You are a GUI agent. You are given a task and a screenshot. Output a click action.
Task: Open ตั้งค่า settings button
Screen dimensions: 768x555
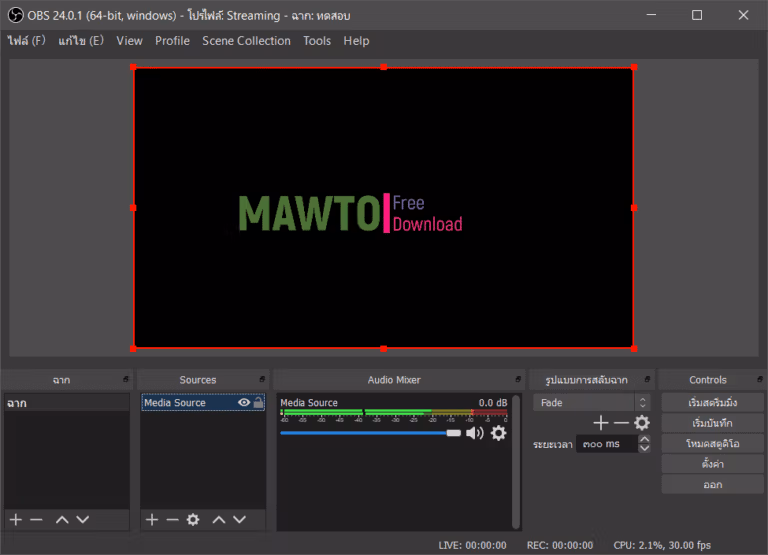[712, 464]
